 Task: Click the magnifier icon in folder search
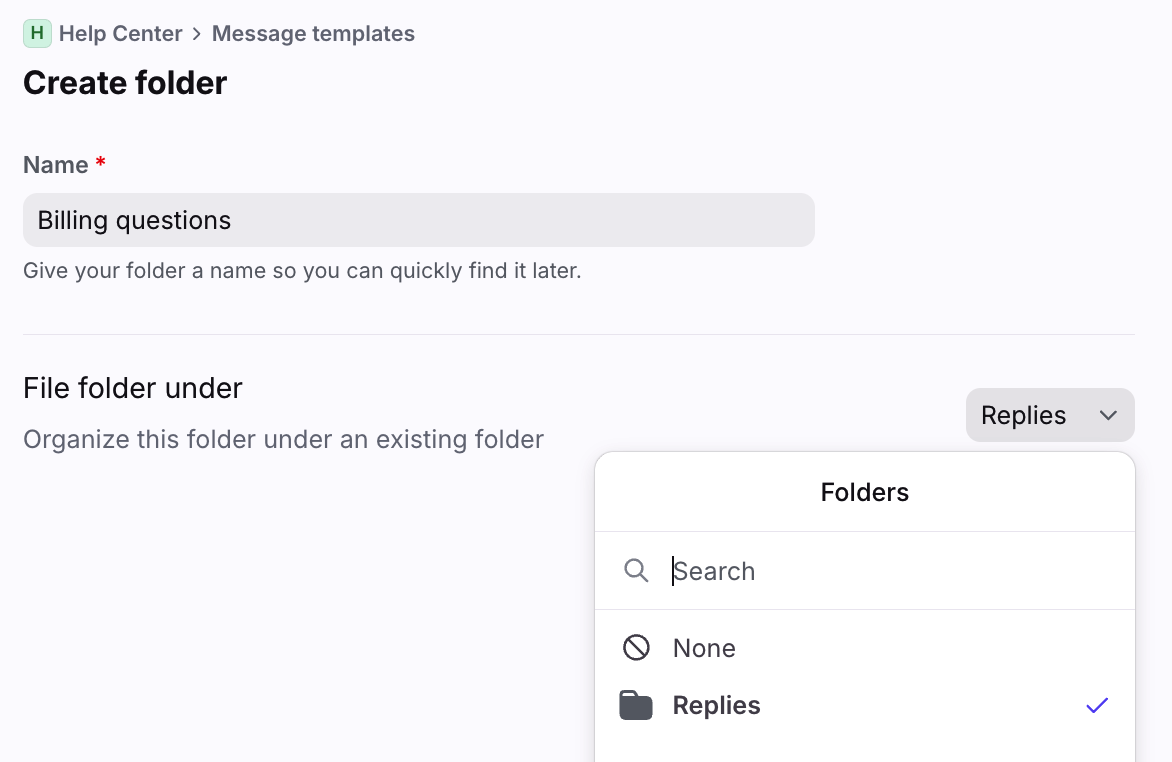pyautogui.click(x=636, y=571)
